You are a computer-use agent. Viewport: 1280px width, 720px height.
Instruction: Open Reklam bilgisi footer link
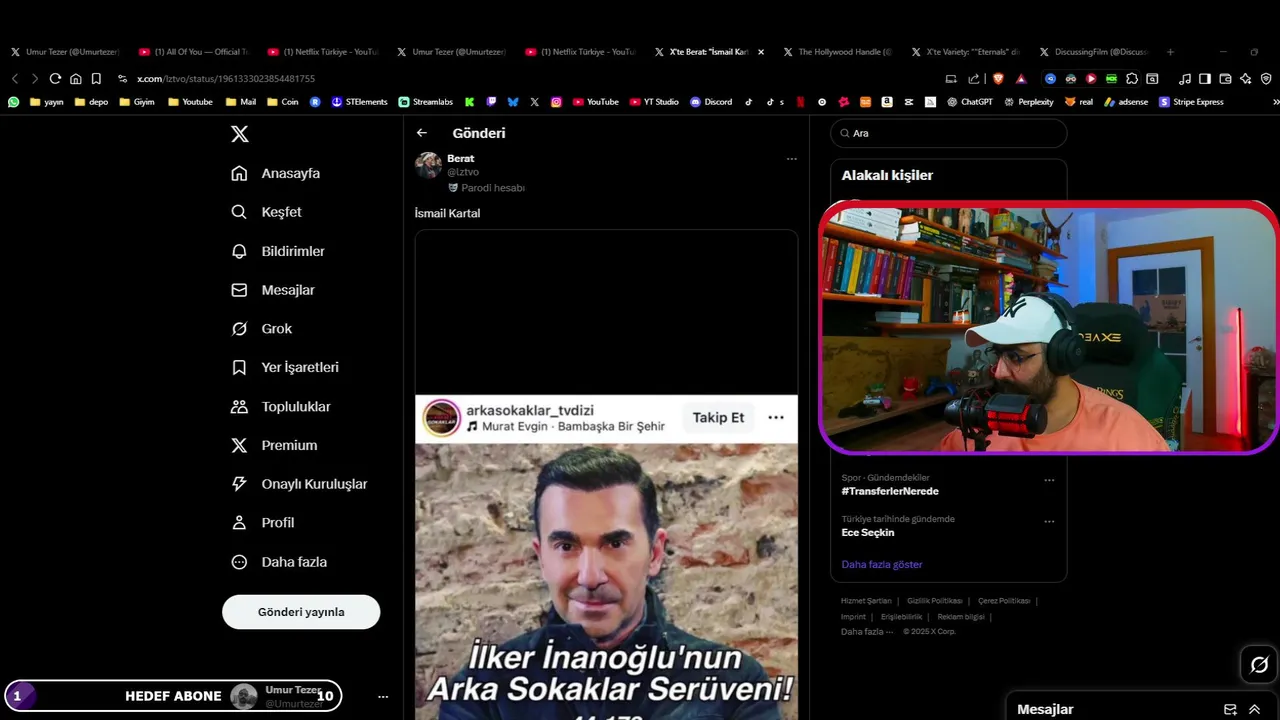[x=961, y=617]
